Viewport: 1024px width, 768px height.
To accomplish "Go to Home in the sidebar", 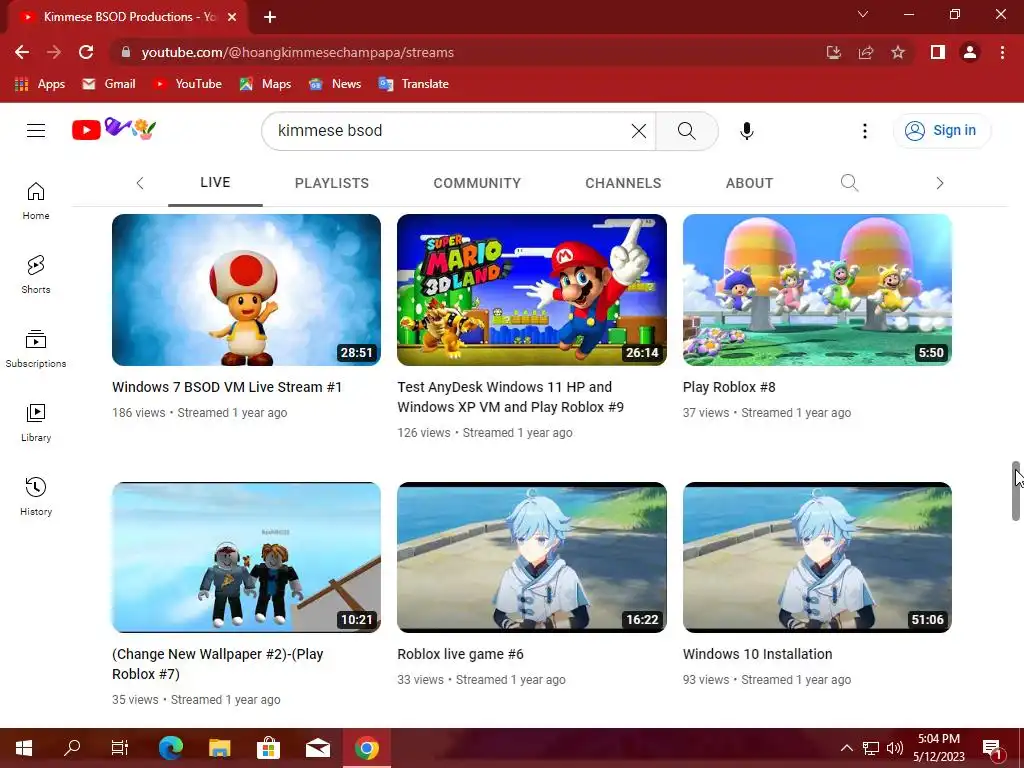I will pyautogui.click(x=36, y=200).
